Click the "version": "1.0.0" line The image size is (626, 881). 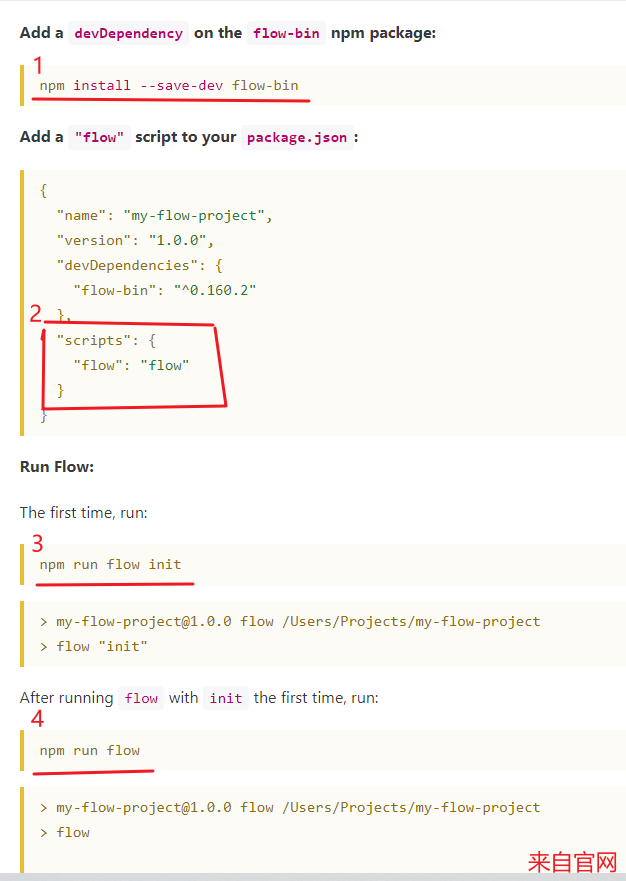tap(135, 240)
